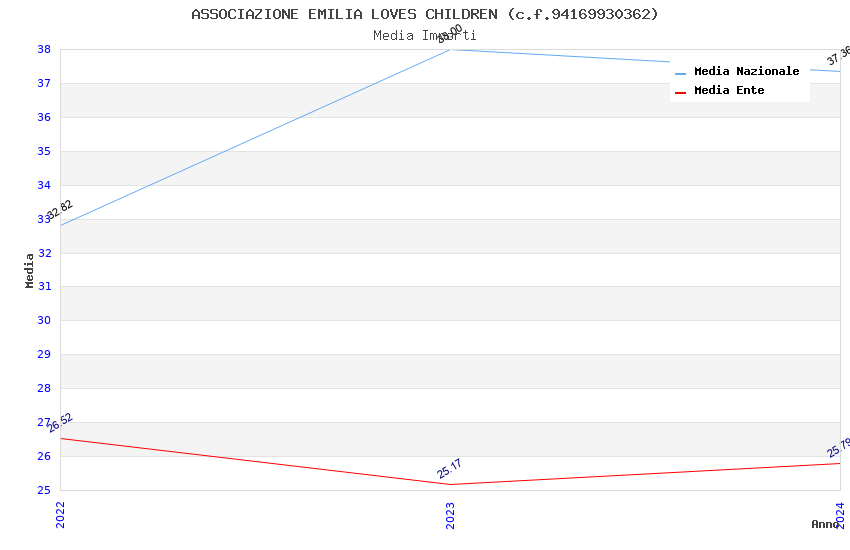Screen dimensions: 850x550
Task: Click the 26.52 data label
Action: pos(60,423)
